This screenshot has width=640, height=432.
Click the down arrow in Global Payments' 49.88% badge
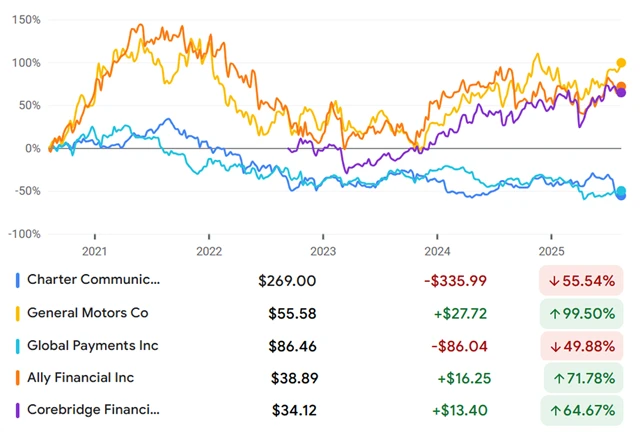click(551, 345)
